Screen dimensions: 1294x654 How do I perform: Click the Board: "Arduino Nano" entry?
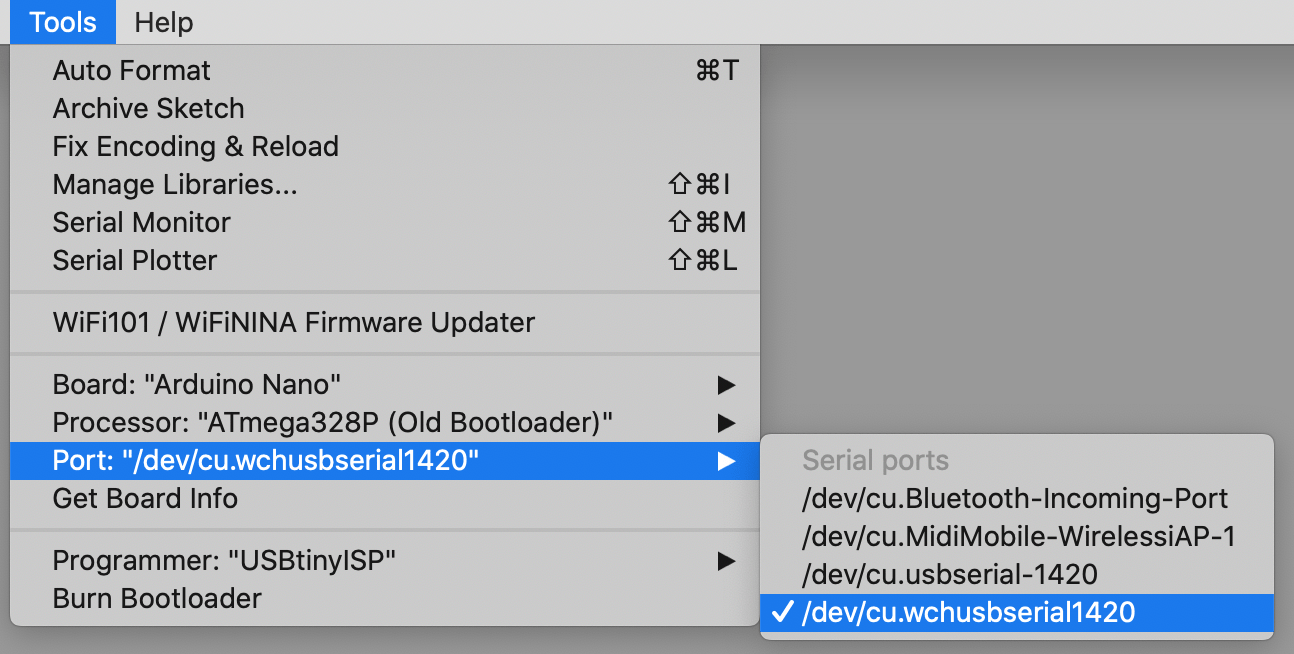pos(385,385)
